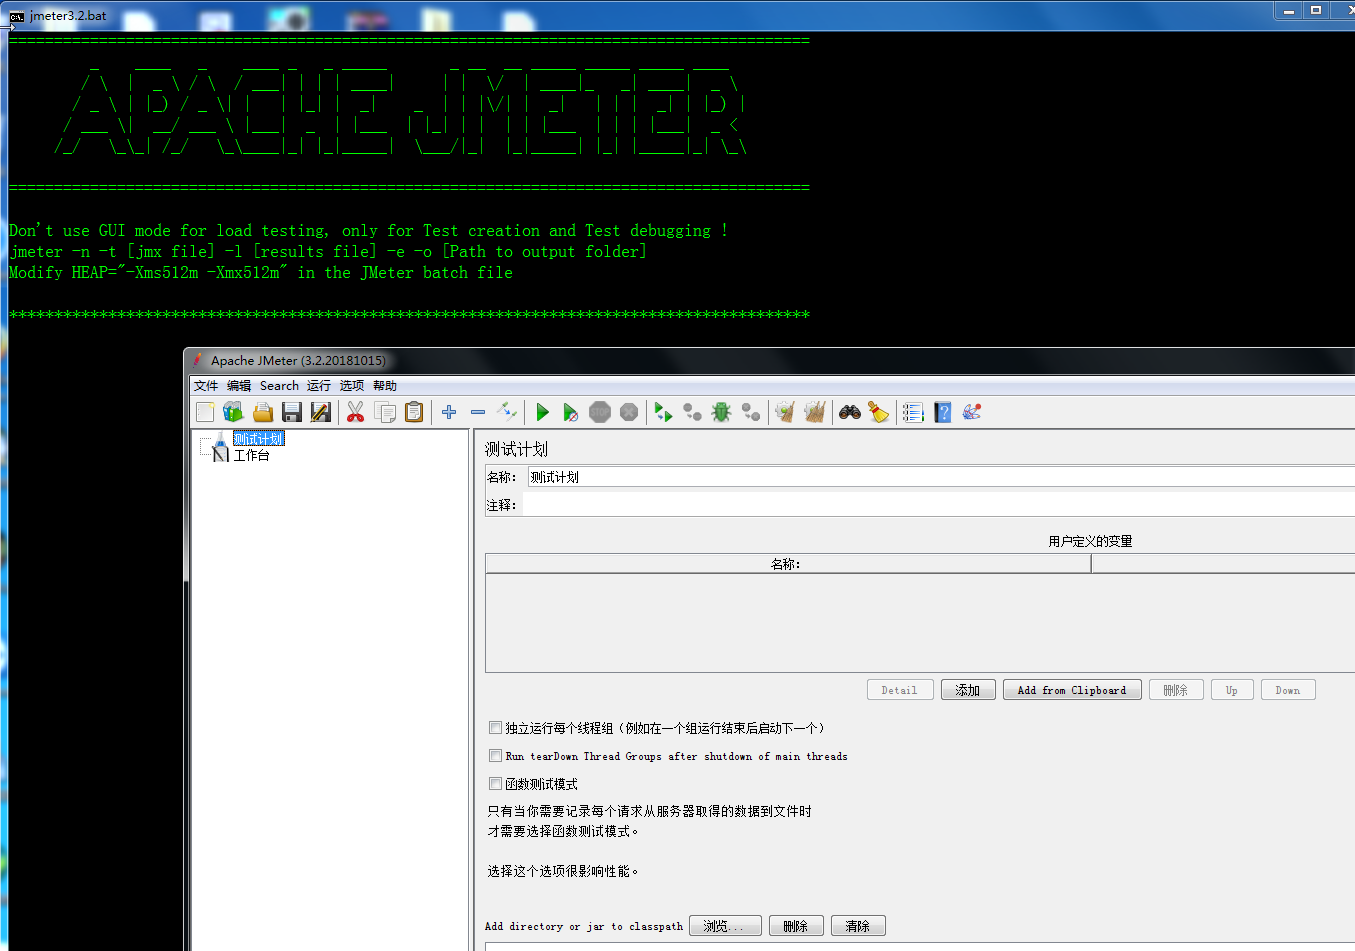
Task: Open the Templates toolbar icon
Action: point(233,412)
